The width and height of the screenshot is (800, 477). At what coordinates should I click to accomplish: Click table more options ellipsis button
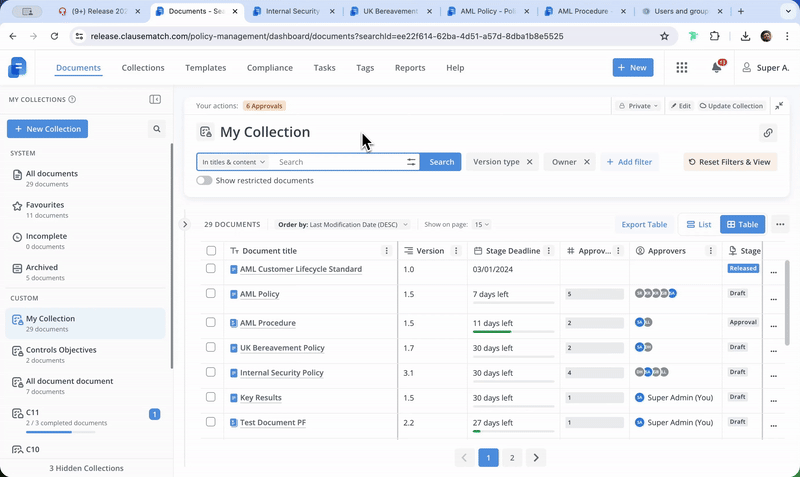pos(780,224)
